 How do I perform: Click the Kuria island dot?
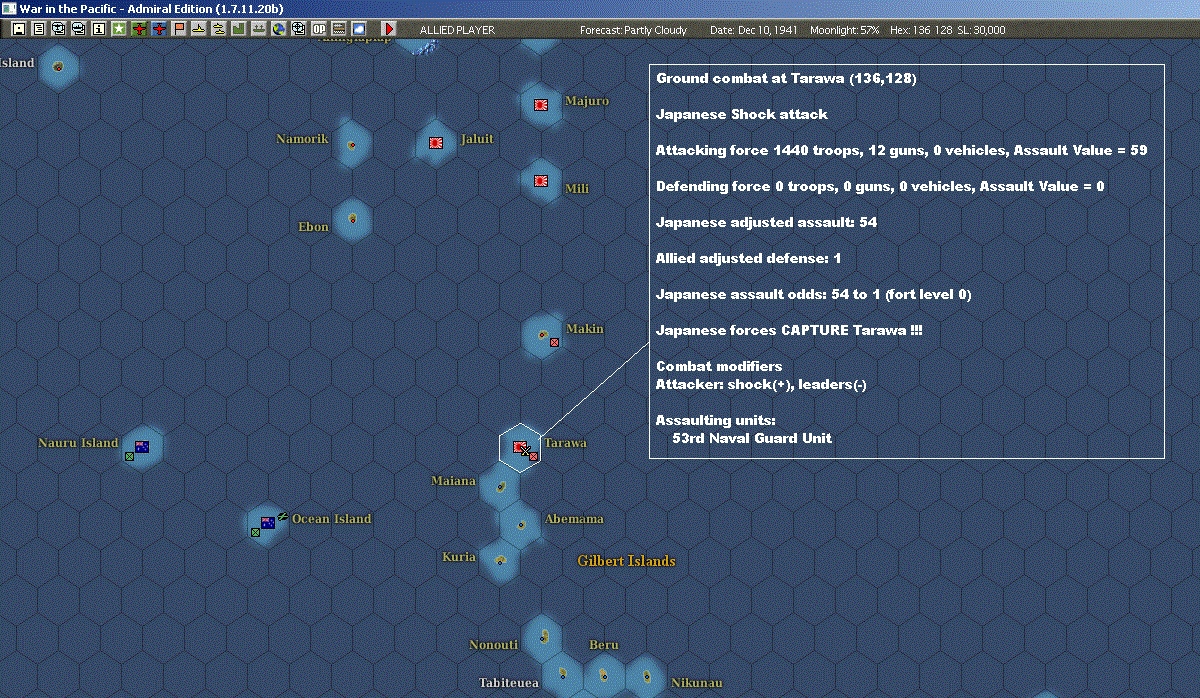point(500,560)
